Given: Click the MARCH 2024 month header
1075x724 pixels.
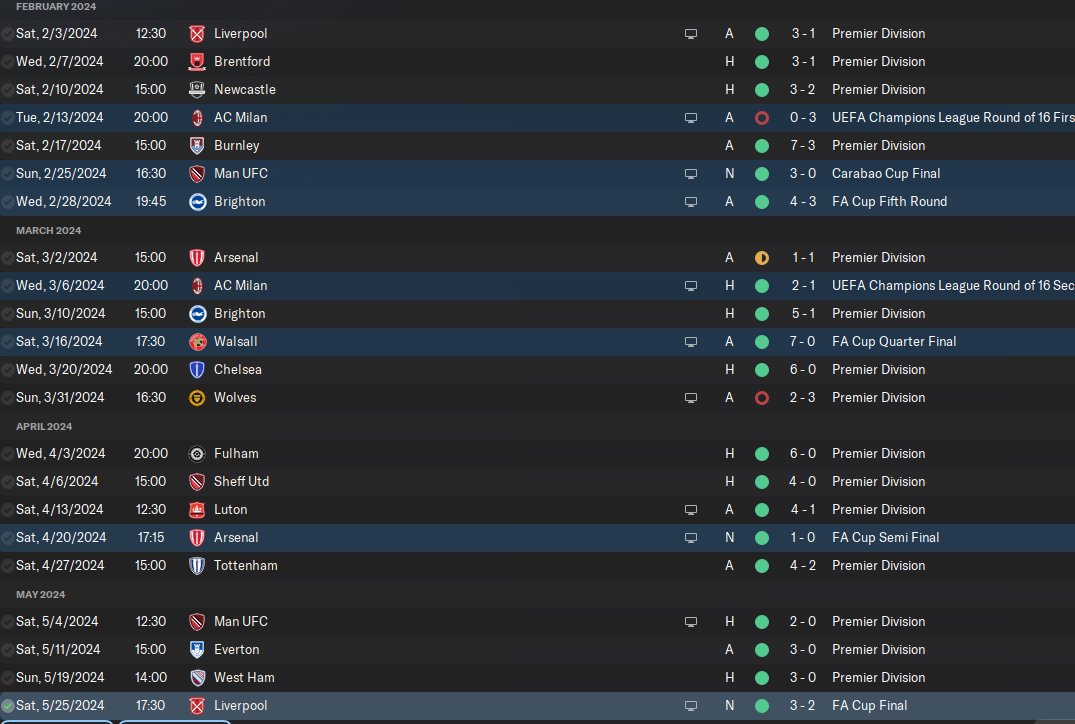Looking at the screenshot, I should pos(48,230).
